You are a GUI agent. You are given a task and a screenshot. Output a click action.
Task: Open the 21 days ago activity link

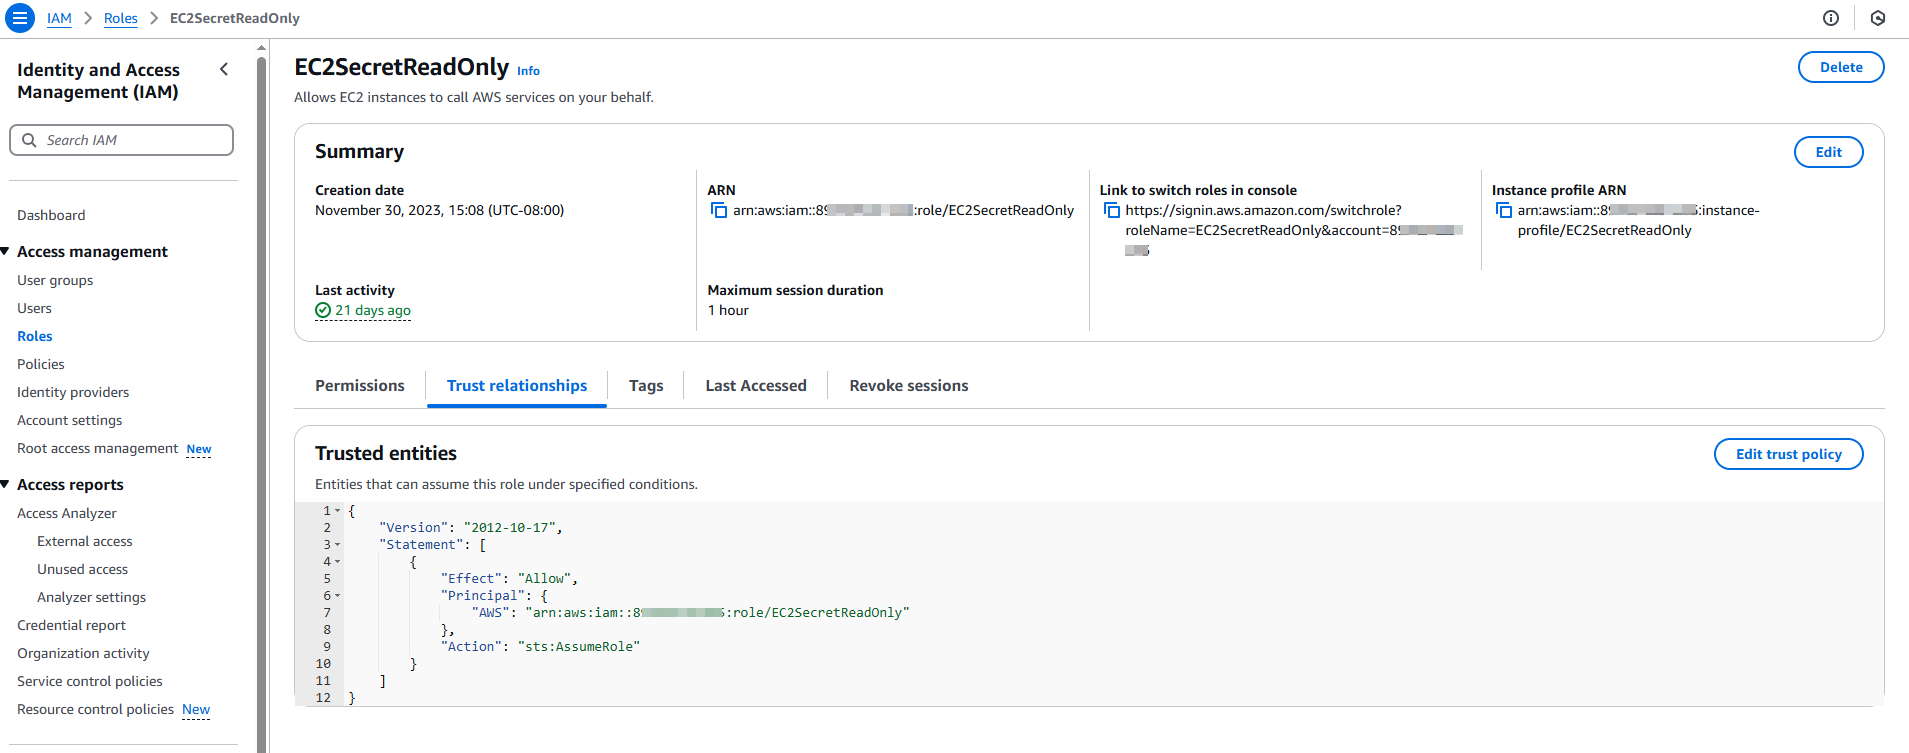373,310
